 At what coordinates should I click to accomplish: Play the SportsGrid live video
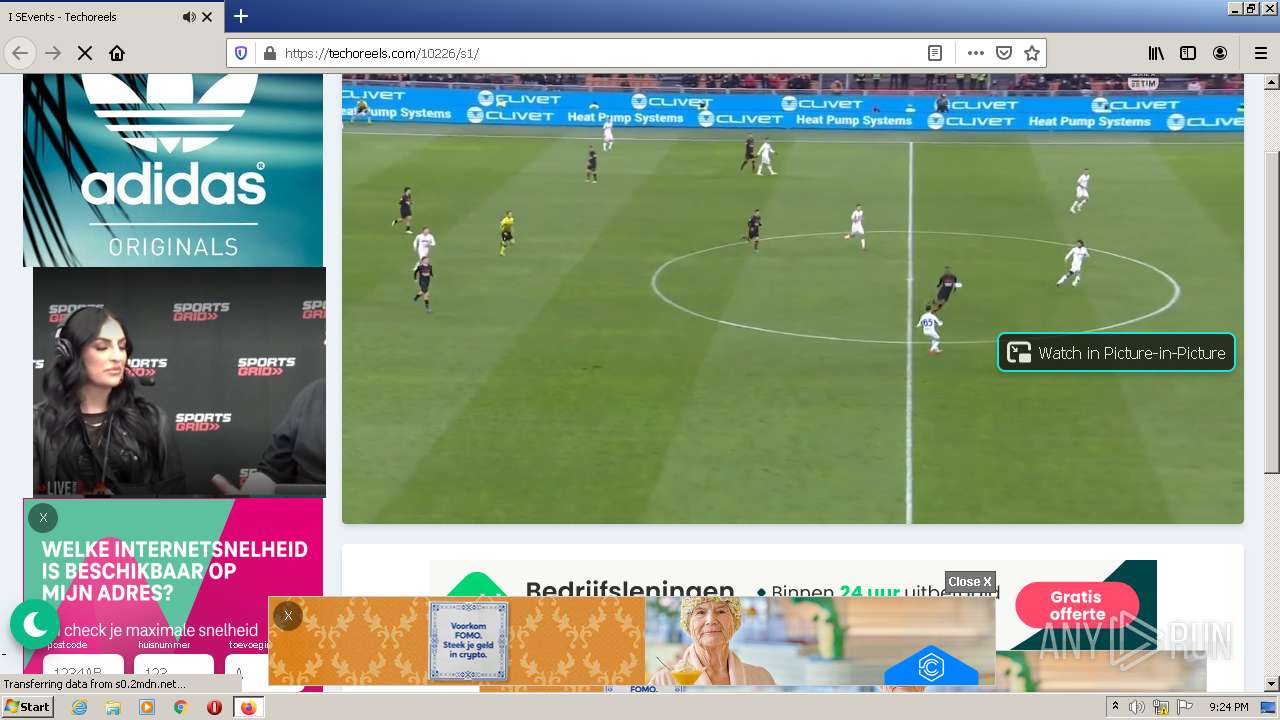click(x=179, y=382)
